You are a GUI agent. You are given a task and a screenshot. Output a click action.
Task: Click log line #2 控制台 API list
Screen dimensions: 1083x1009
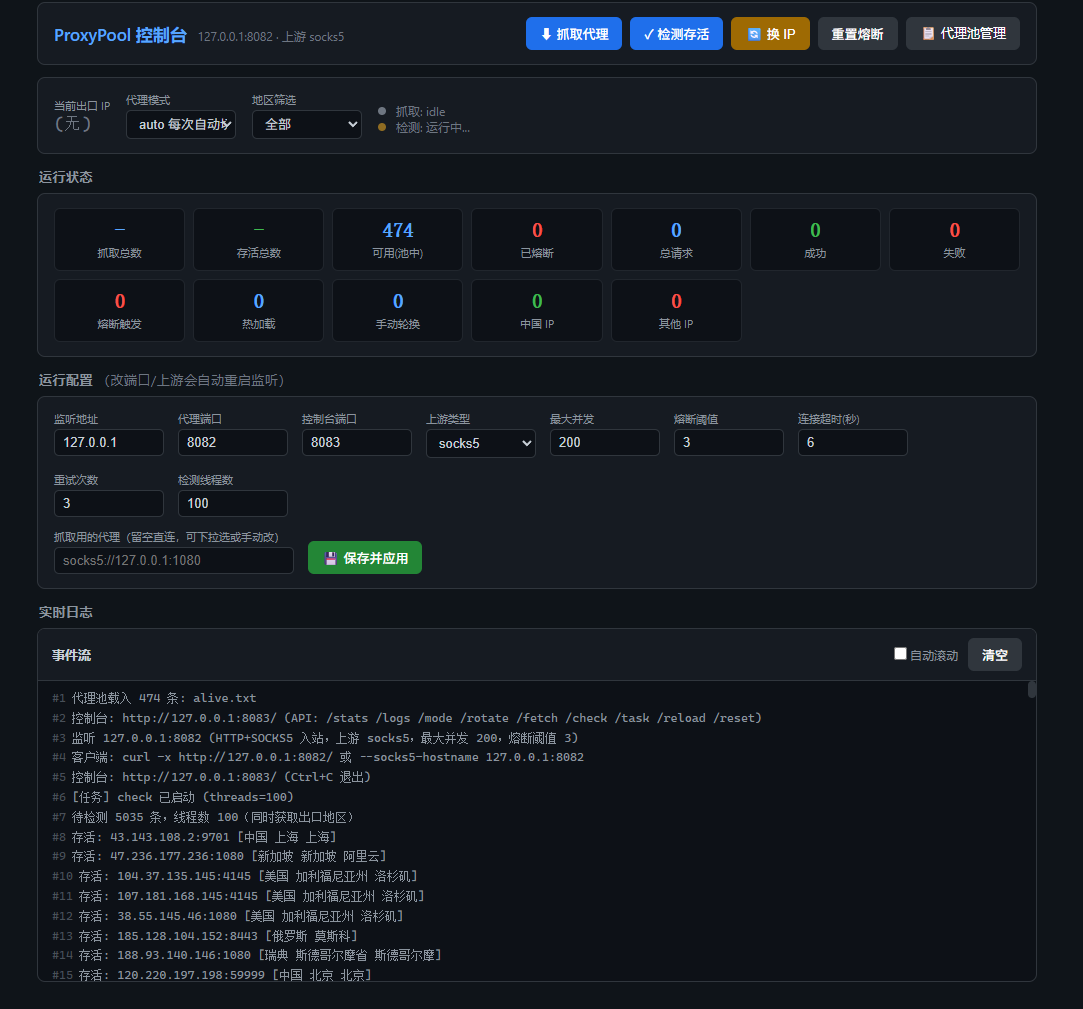(x=407, y=718)
